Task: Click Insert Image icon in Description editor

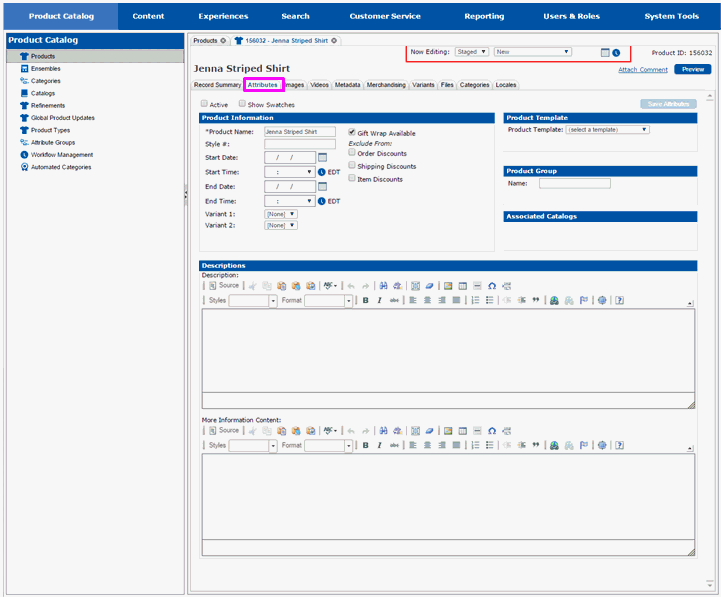Action: (x=448, y=286)
